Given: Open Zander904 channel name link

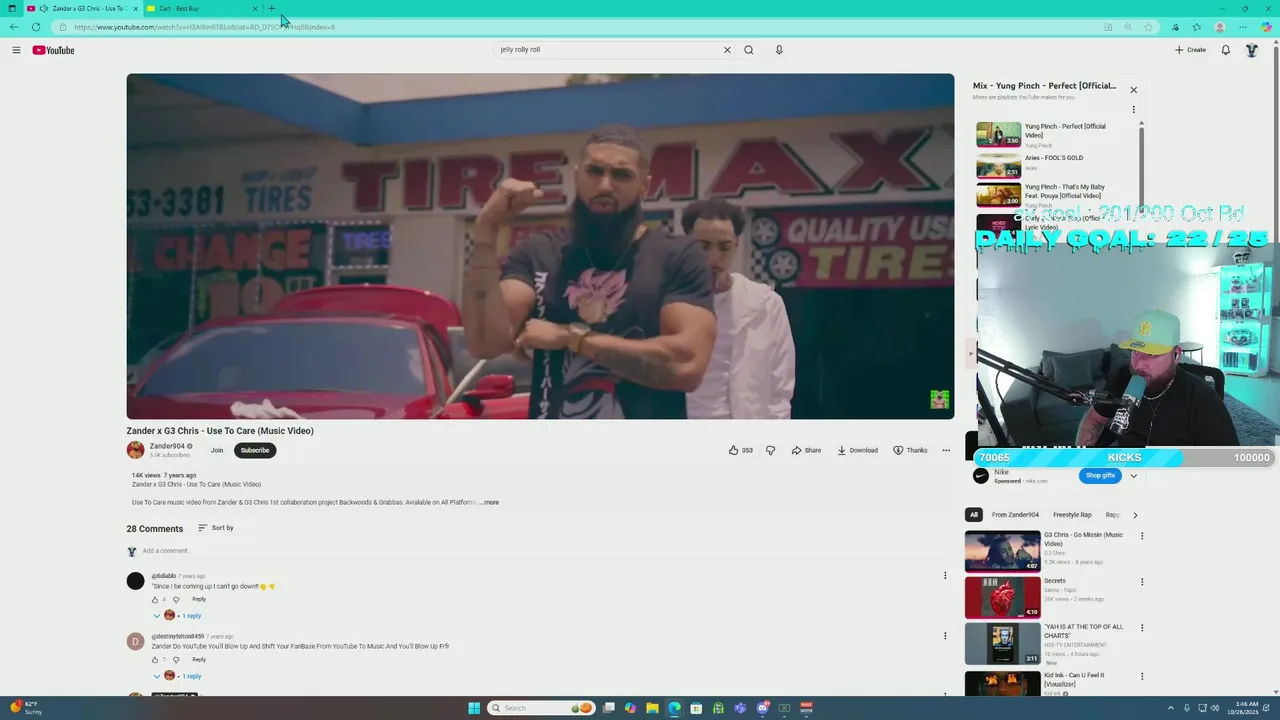Looking at the screenshot, I should [x=167, y=446].
